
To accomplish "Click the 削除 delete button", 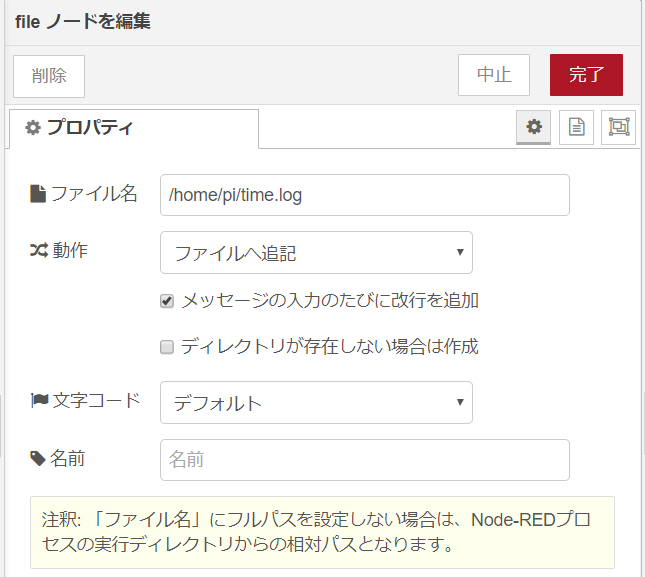I will tap(49, 76).
